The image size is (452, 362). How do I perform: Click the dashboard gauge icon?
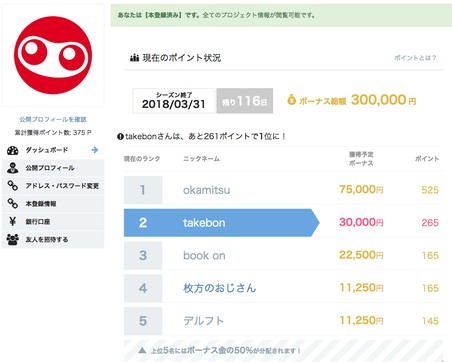click(x=13, y=150)
